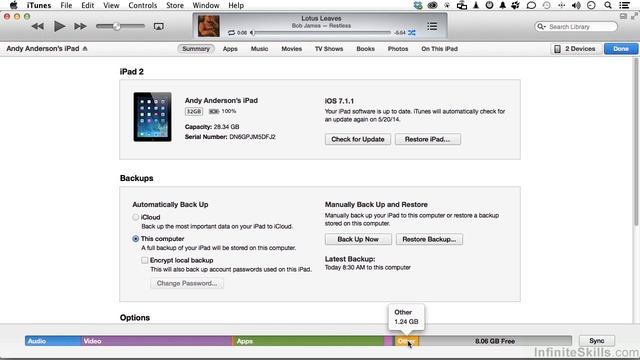Click the Lotus Leaves album artwork
Screen dimensions: 640x360
coord(209,26)
